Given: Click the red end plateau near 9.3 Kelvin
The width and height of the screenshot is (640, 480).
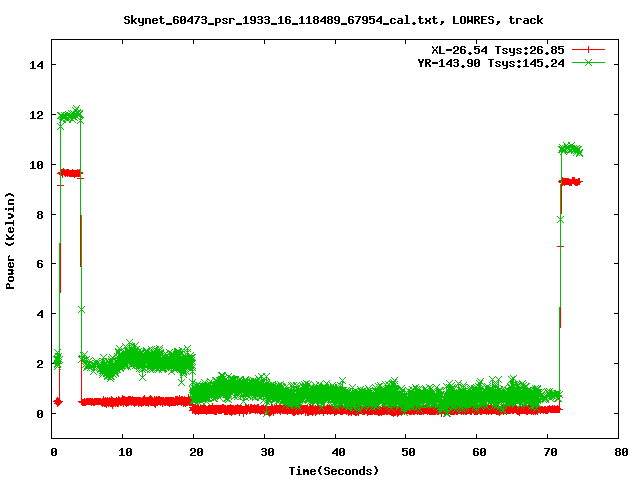Looking at the screenshot, I should click(570, 181).
